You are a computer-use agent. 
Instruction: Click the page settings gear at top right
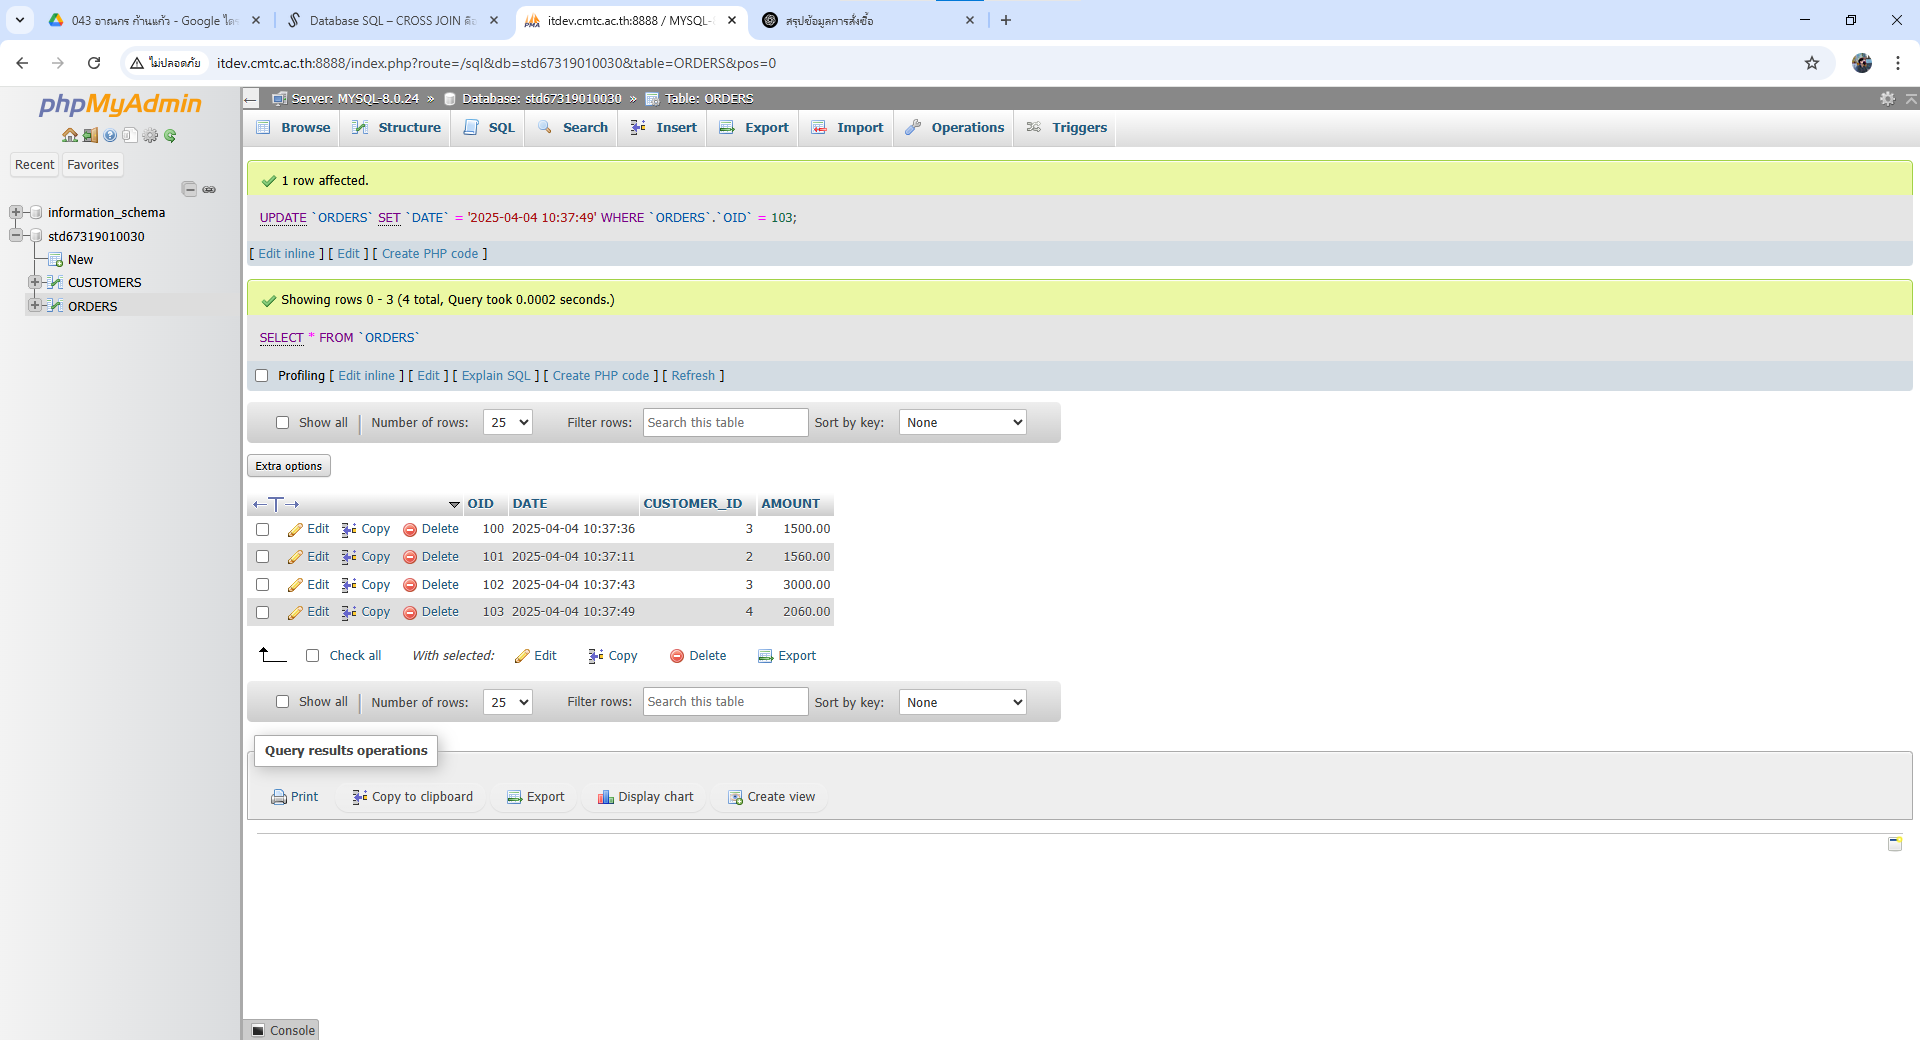[x=1886, y=98]
